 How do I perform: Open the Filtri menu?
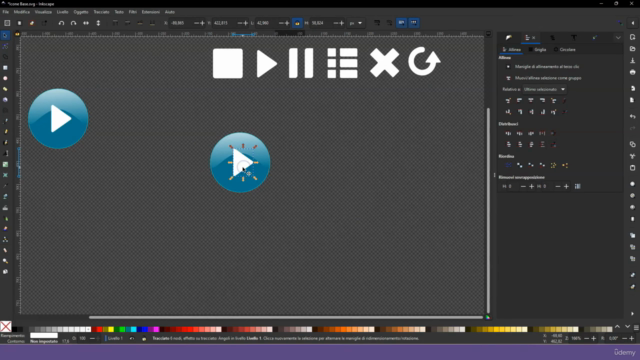133,12
